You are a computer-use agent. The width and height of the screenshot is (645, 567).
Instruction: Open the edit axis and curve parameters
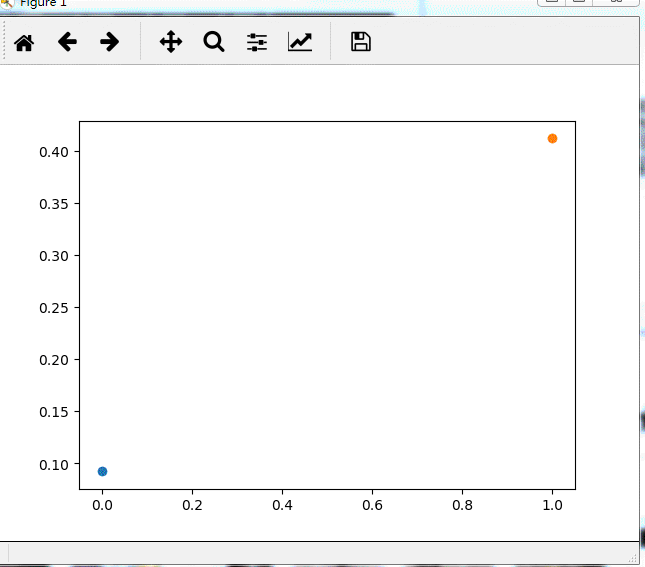(300, 42)
